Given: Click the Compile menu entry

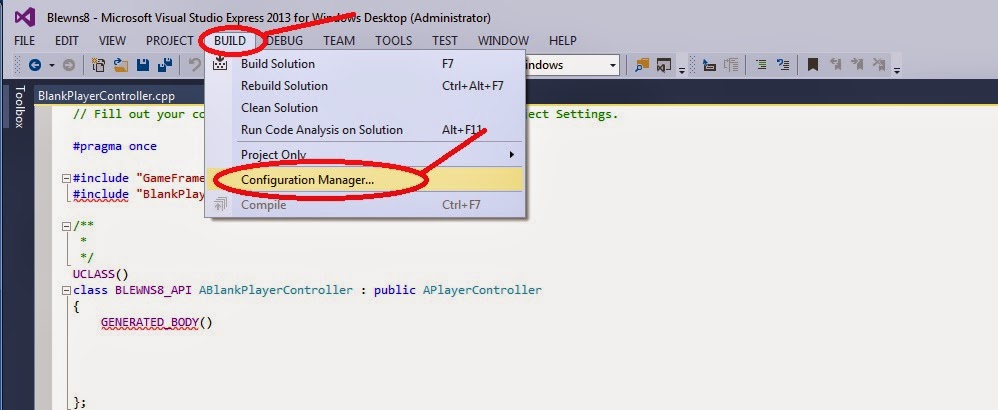Looking at the screenshot, I should 365,205.
